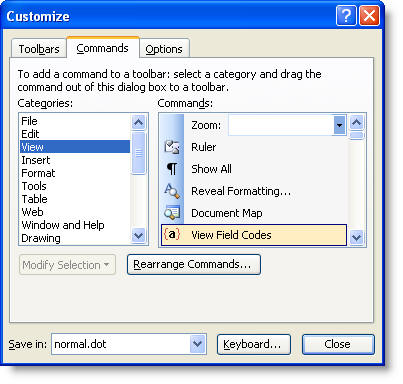Viewport: 403px width, 384px height.
Task: Switch to the Options tab
Action: pos(164,49)
